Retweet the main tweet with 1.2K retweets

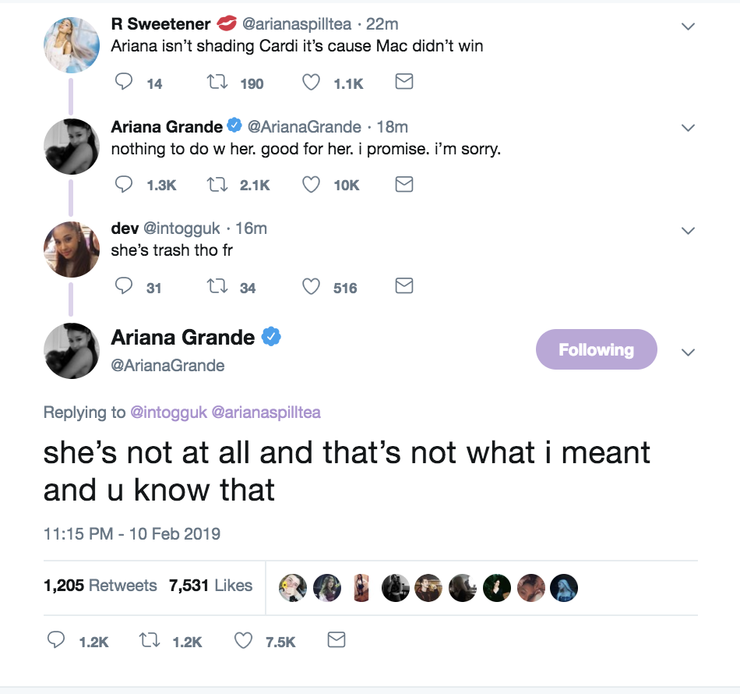pos(150,641)
